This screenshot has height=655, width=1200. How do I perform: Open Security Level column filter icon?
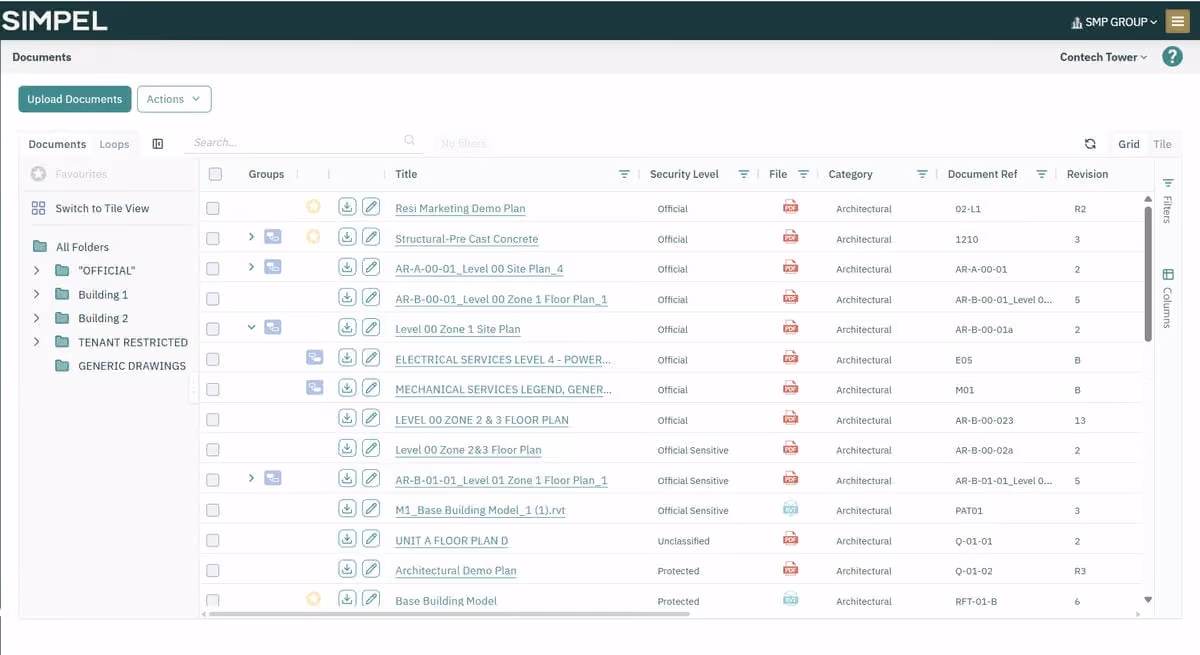tap(743, 174)
